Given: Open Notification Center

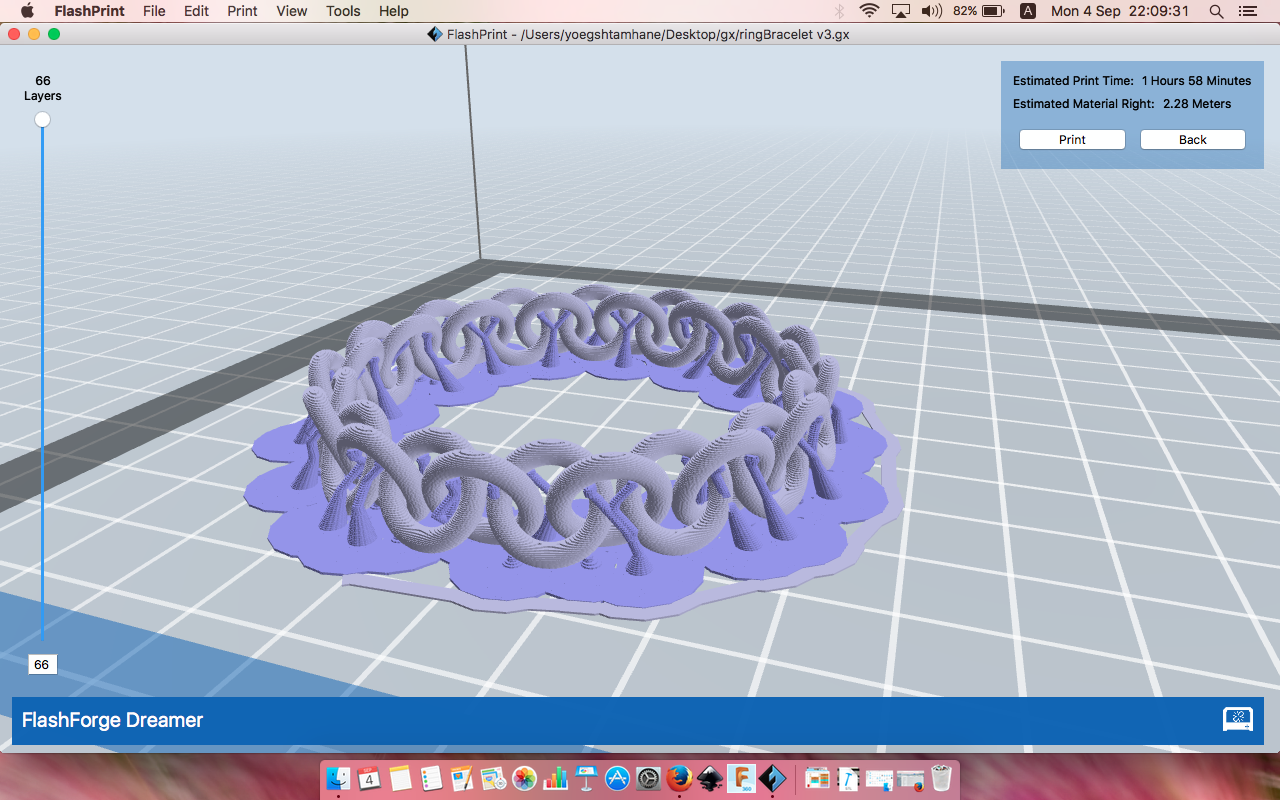Looking at the screenshot, I should point(1247,11).
